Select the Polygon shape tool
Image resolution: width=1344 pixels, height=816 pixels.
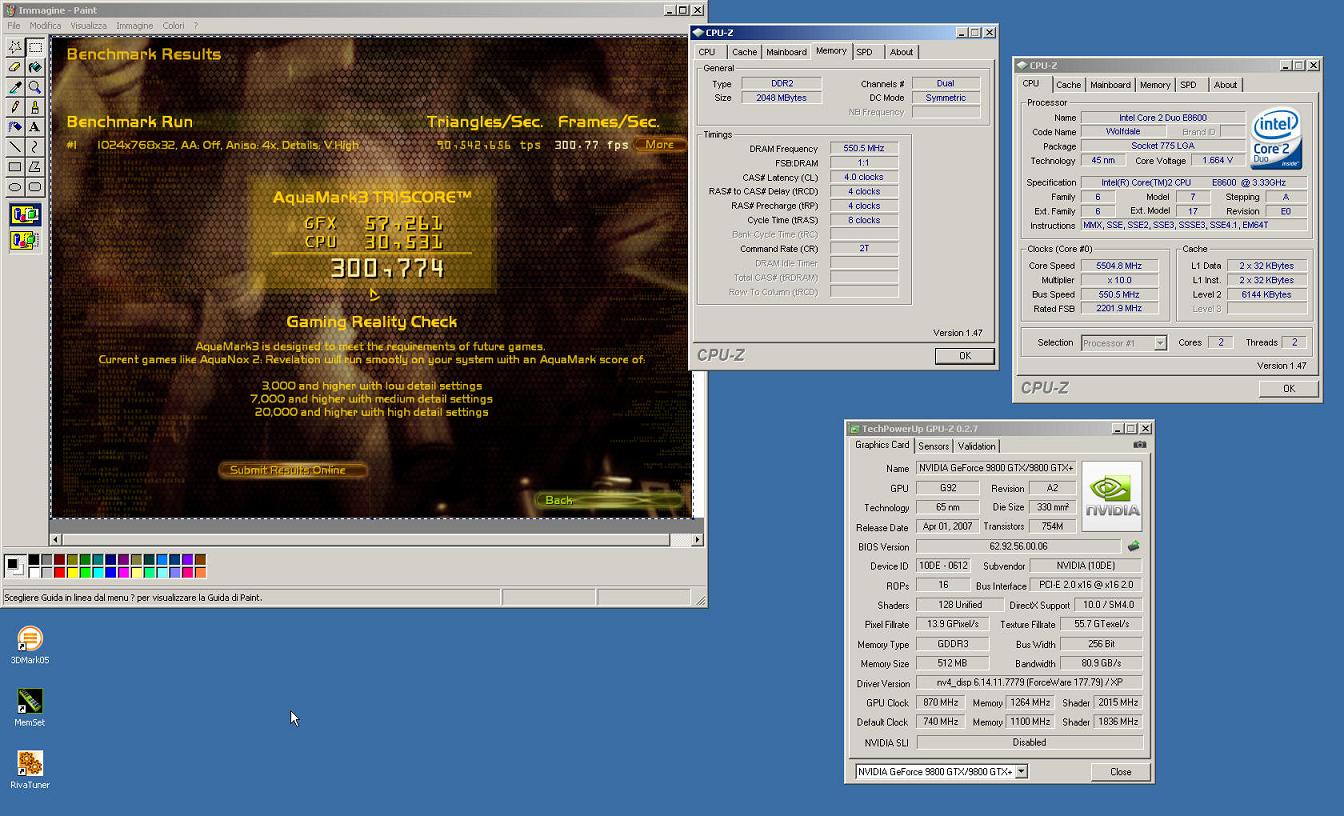[x=35, y=167]
